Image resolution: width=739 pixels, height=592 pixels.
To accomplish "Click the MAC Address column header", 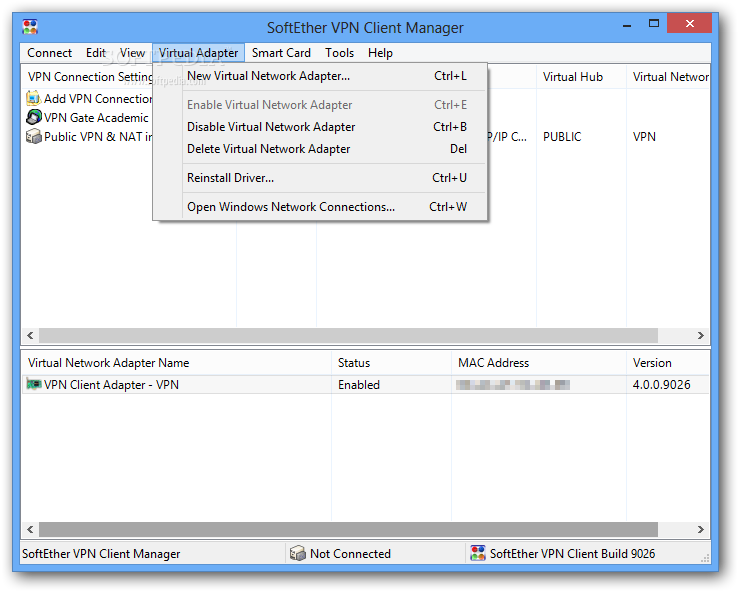I will (x=539, y=363).
